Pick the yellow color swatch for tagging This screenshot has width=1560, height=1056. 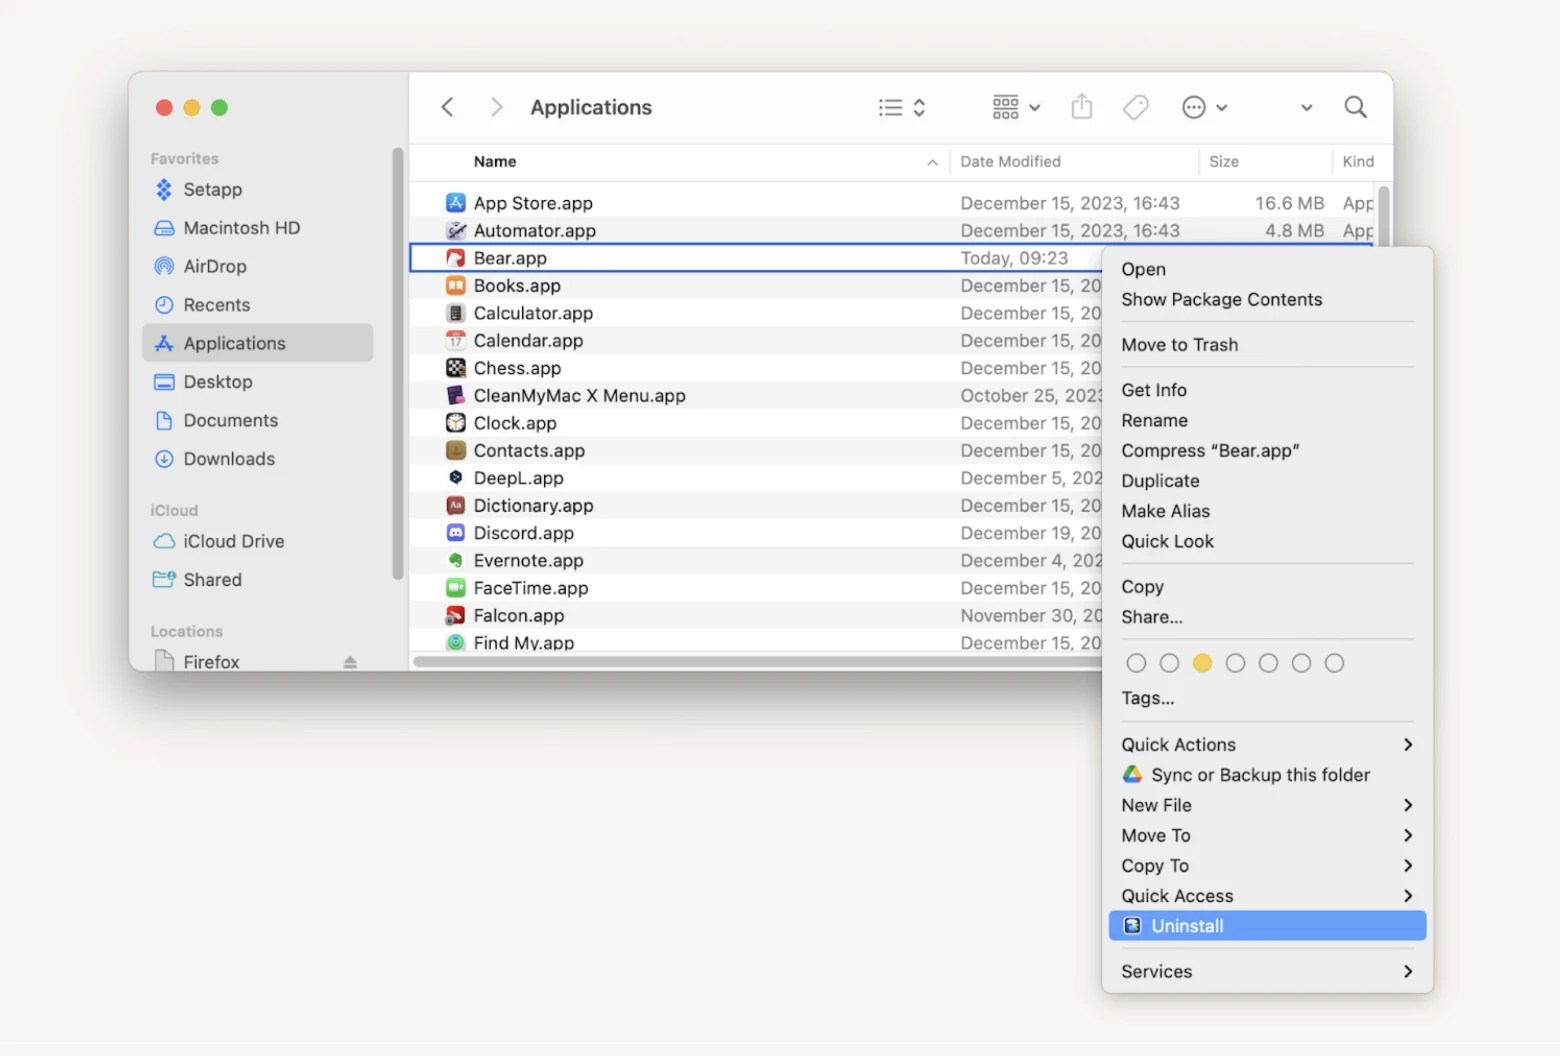(x=1202, y=662)
